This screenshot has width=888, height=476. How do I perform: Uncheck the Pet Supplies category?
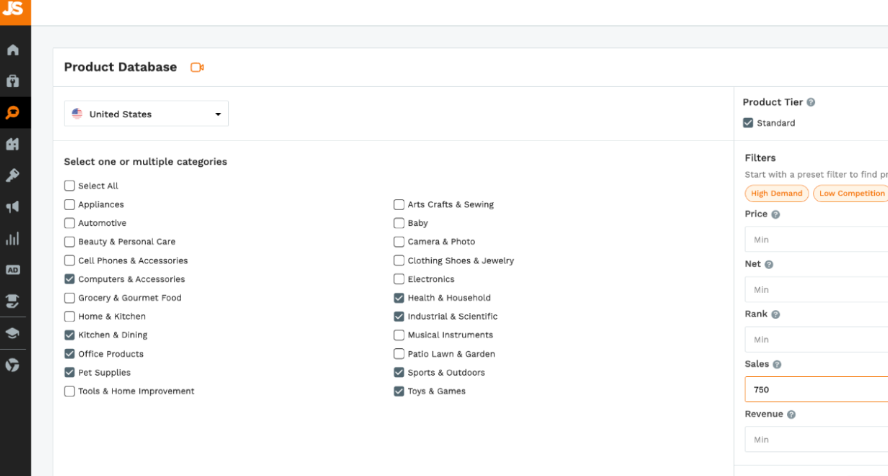tap(70, 372)
